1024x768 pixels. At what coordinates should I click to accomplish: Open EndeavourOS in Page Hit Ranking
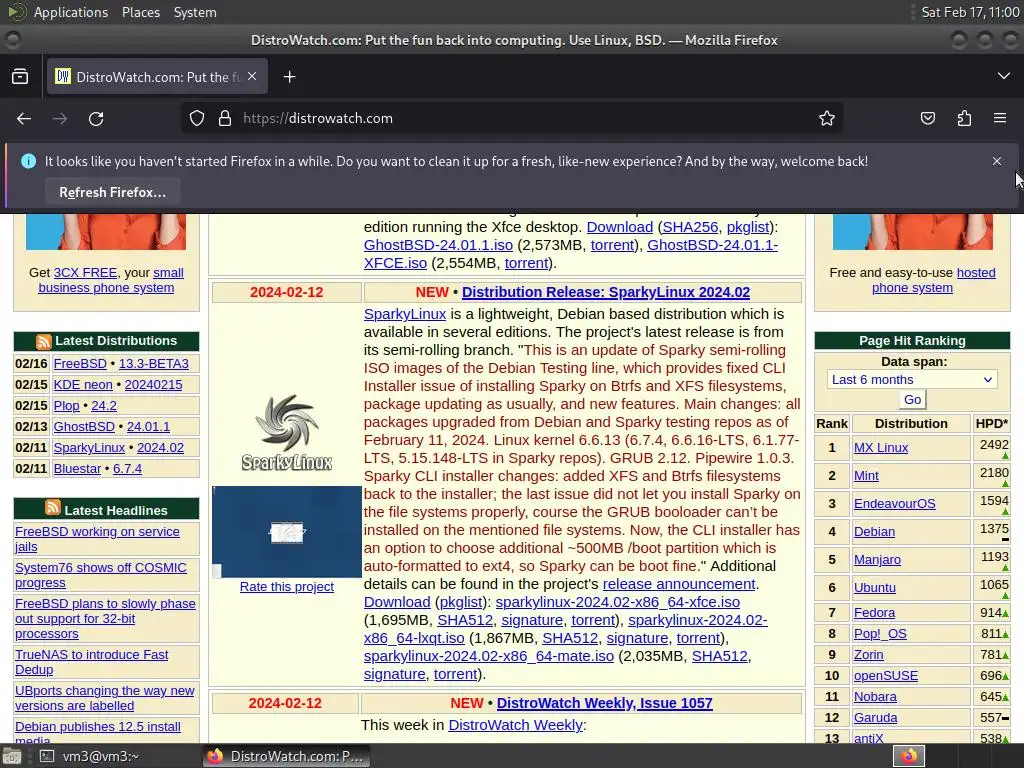894,504
